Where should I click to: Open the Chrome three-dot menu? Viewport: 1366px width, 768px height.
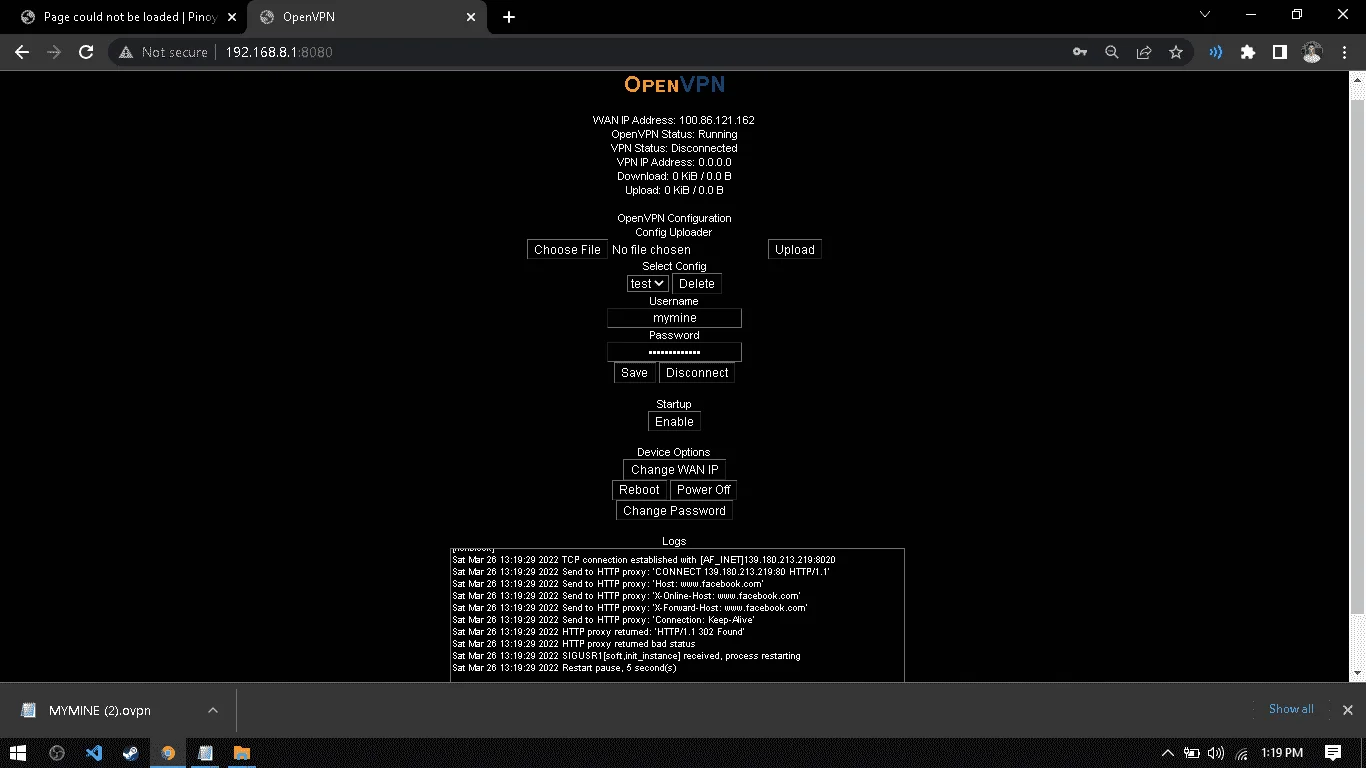(x=1344, y=52)
